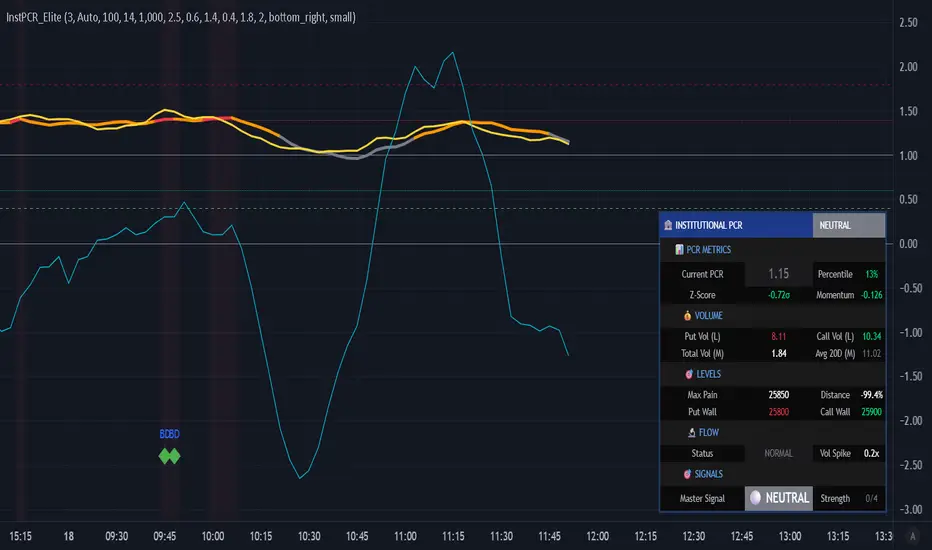The height and width of the screenshot is (550, 932).
Task: Click the white circle in Master Signal
Action: tap(756, 498)
